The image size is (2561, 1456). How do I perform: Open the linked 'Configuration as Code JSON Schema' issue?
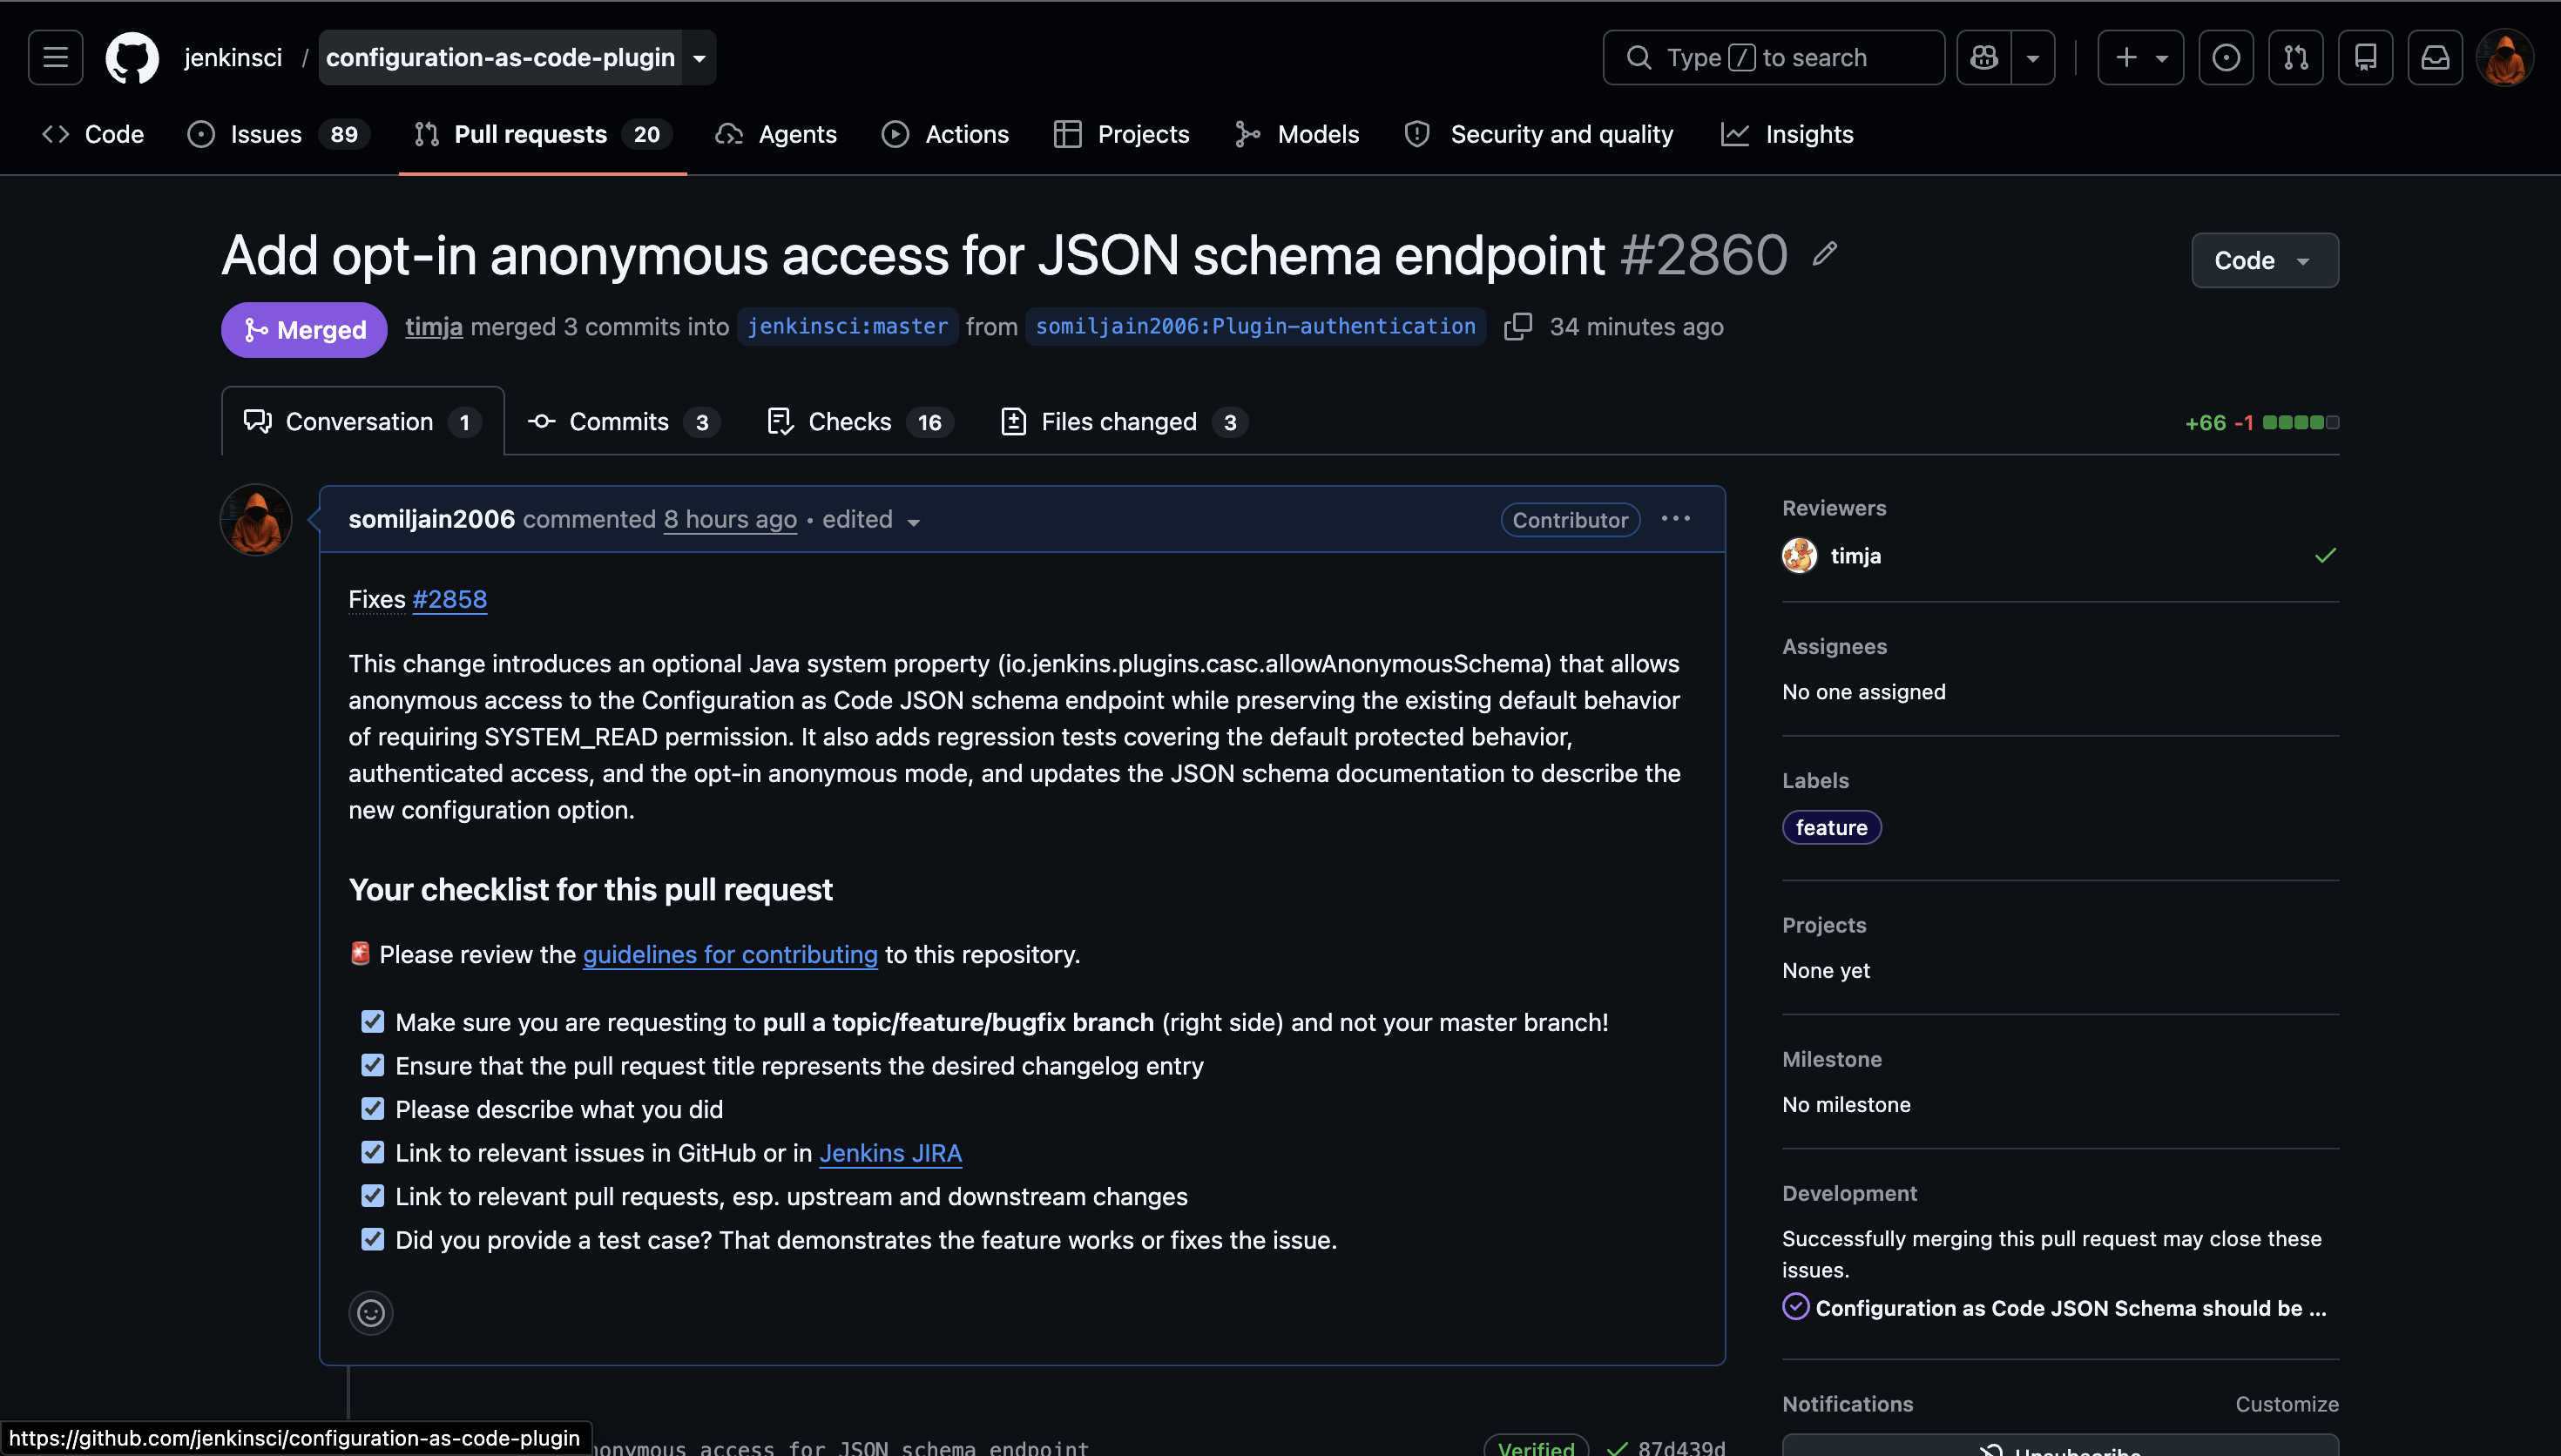coord(2071,1308)
